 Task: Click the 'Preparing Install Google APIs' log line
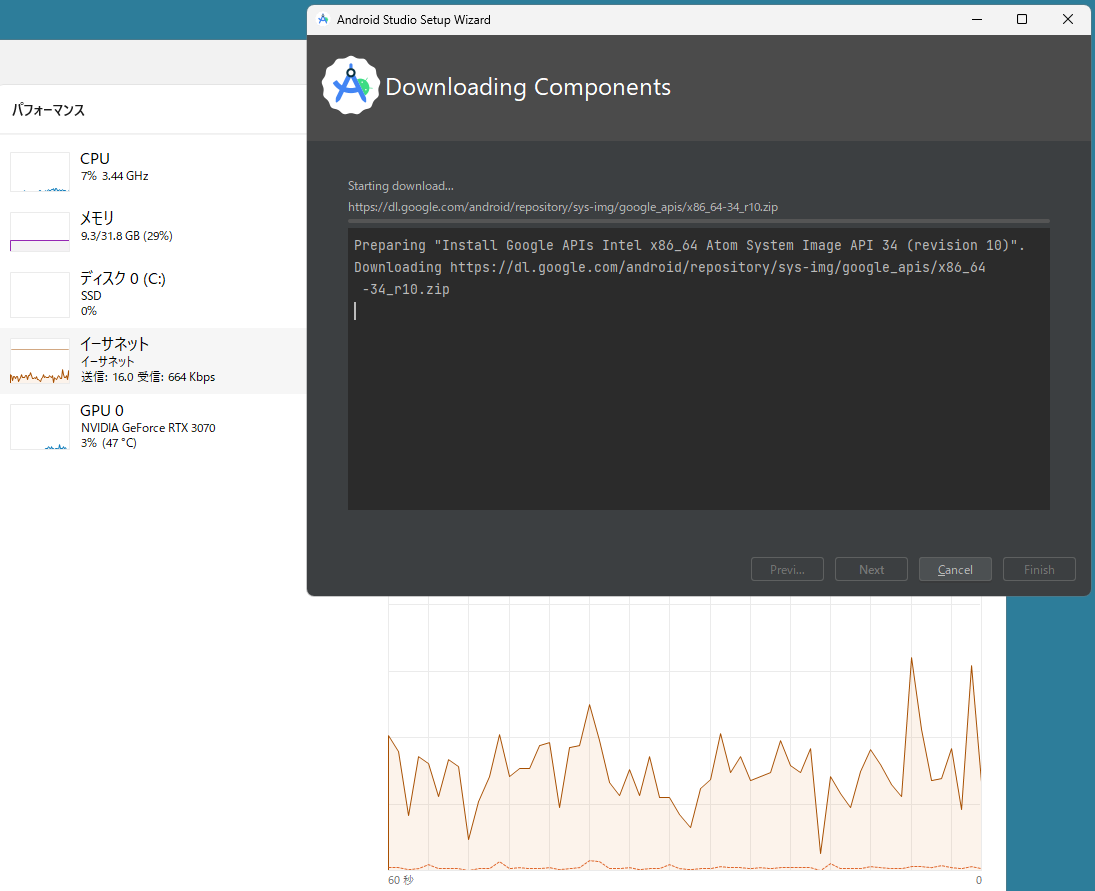pos(689,245)
